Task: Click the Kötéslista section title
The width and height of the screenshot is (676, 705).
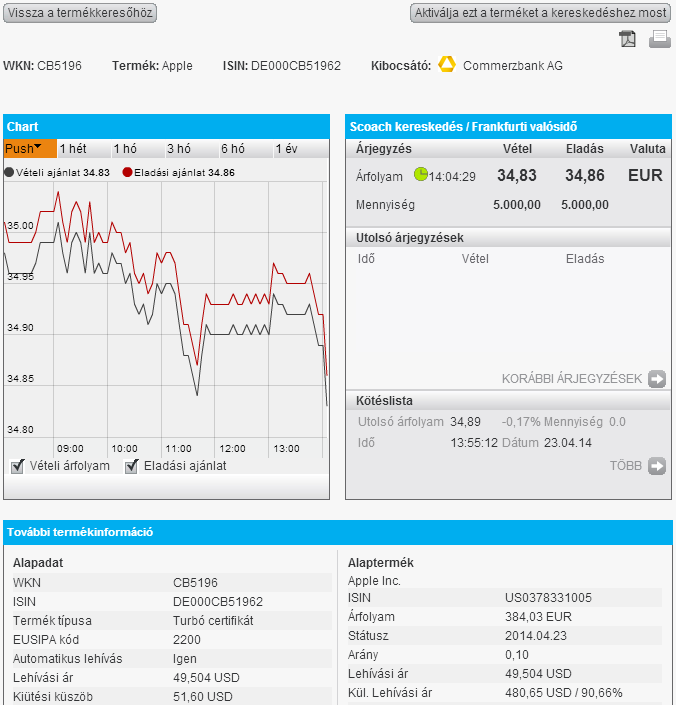Action: click(x=384, y=401)
